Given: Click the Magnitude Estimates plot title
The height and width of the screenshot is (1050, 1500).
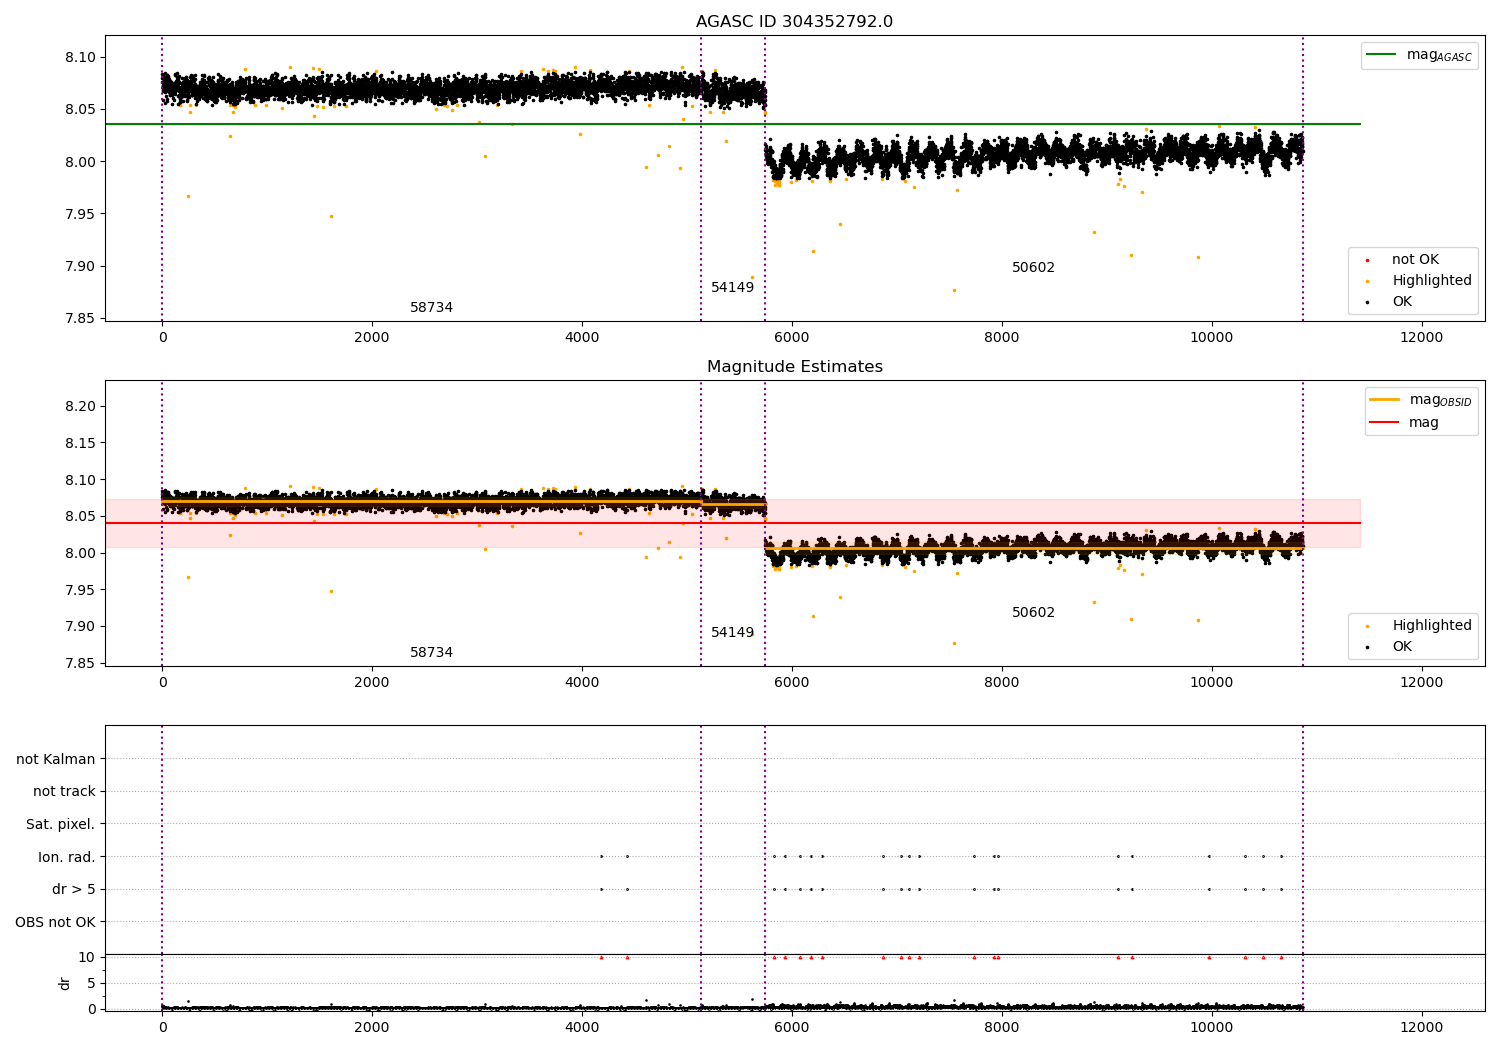Looking at the screenshot, I should [795, 367].
